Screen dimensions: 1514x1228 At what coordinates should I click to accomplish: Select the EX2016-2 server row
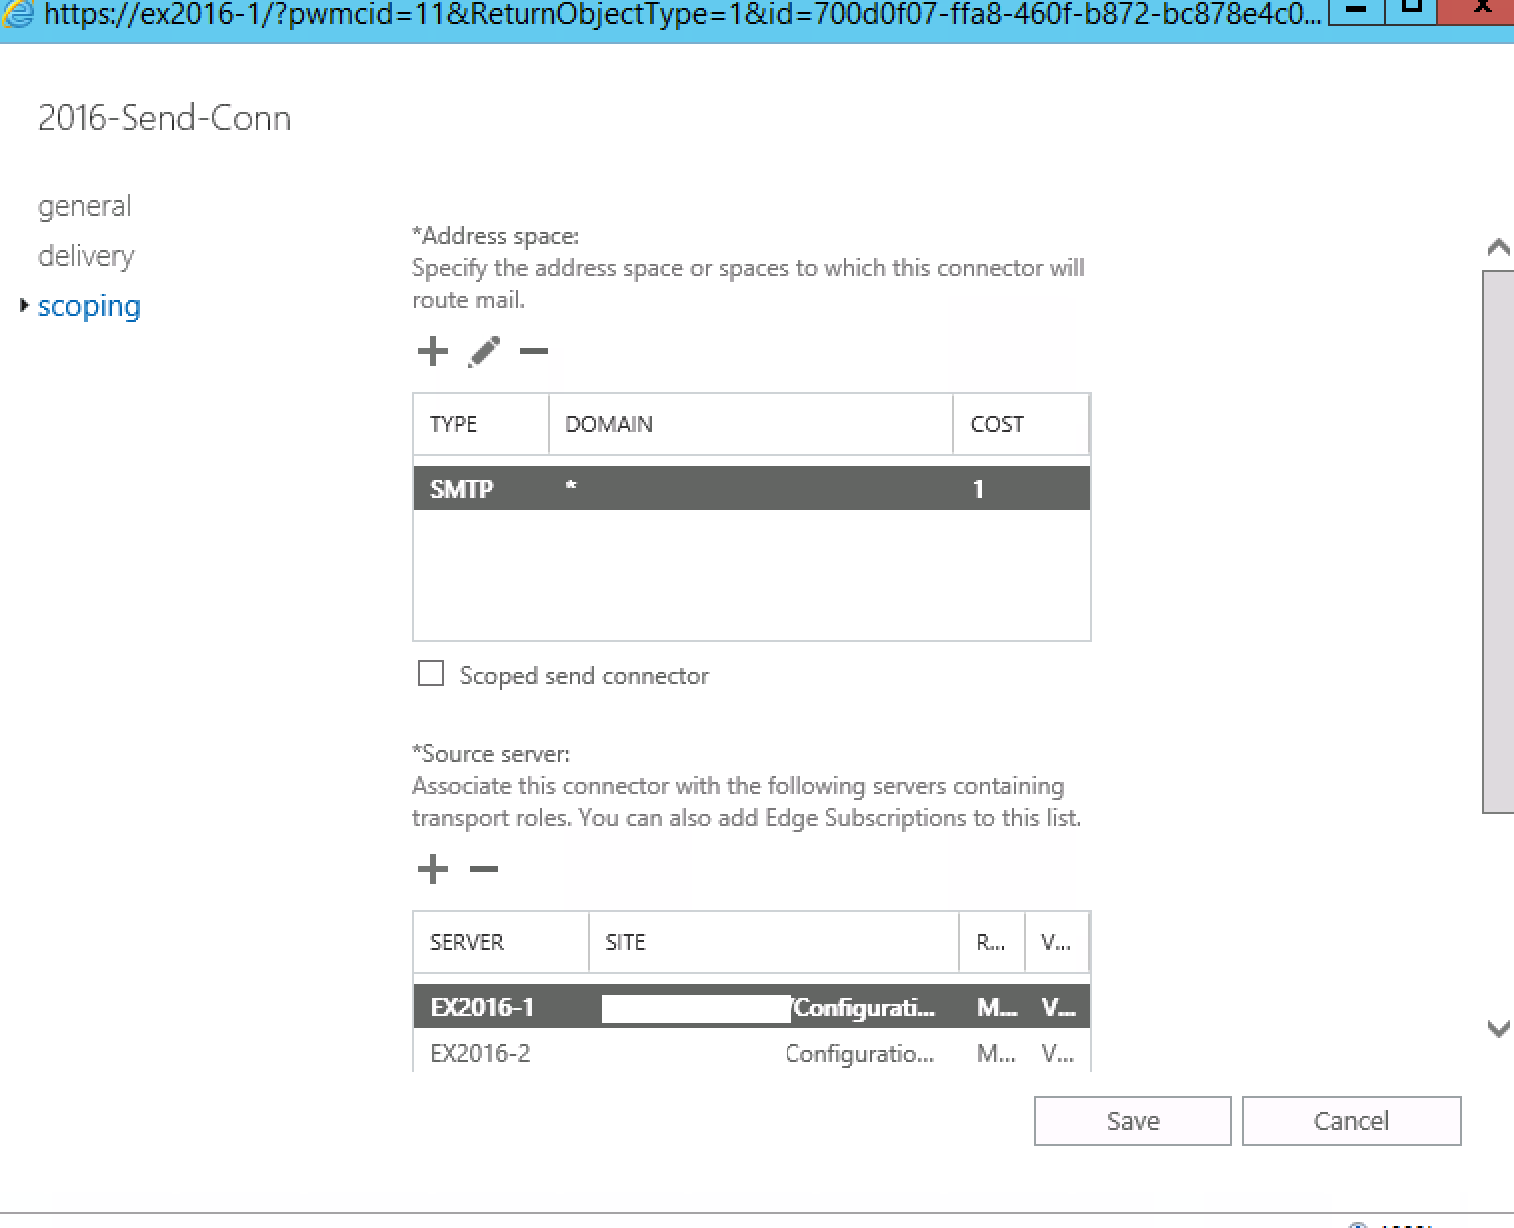click(x=700, y=1053)
